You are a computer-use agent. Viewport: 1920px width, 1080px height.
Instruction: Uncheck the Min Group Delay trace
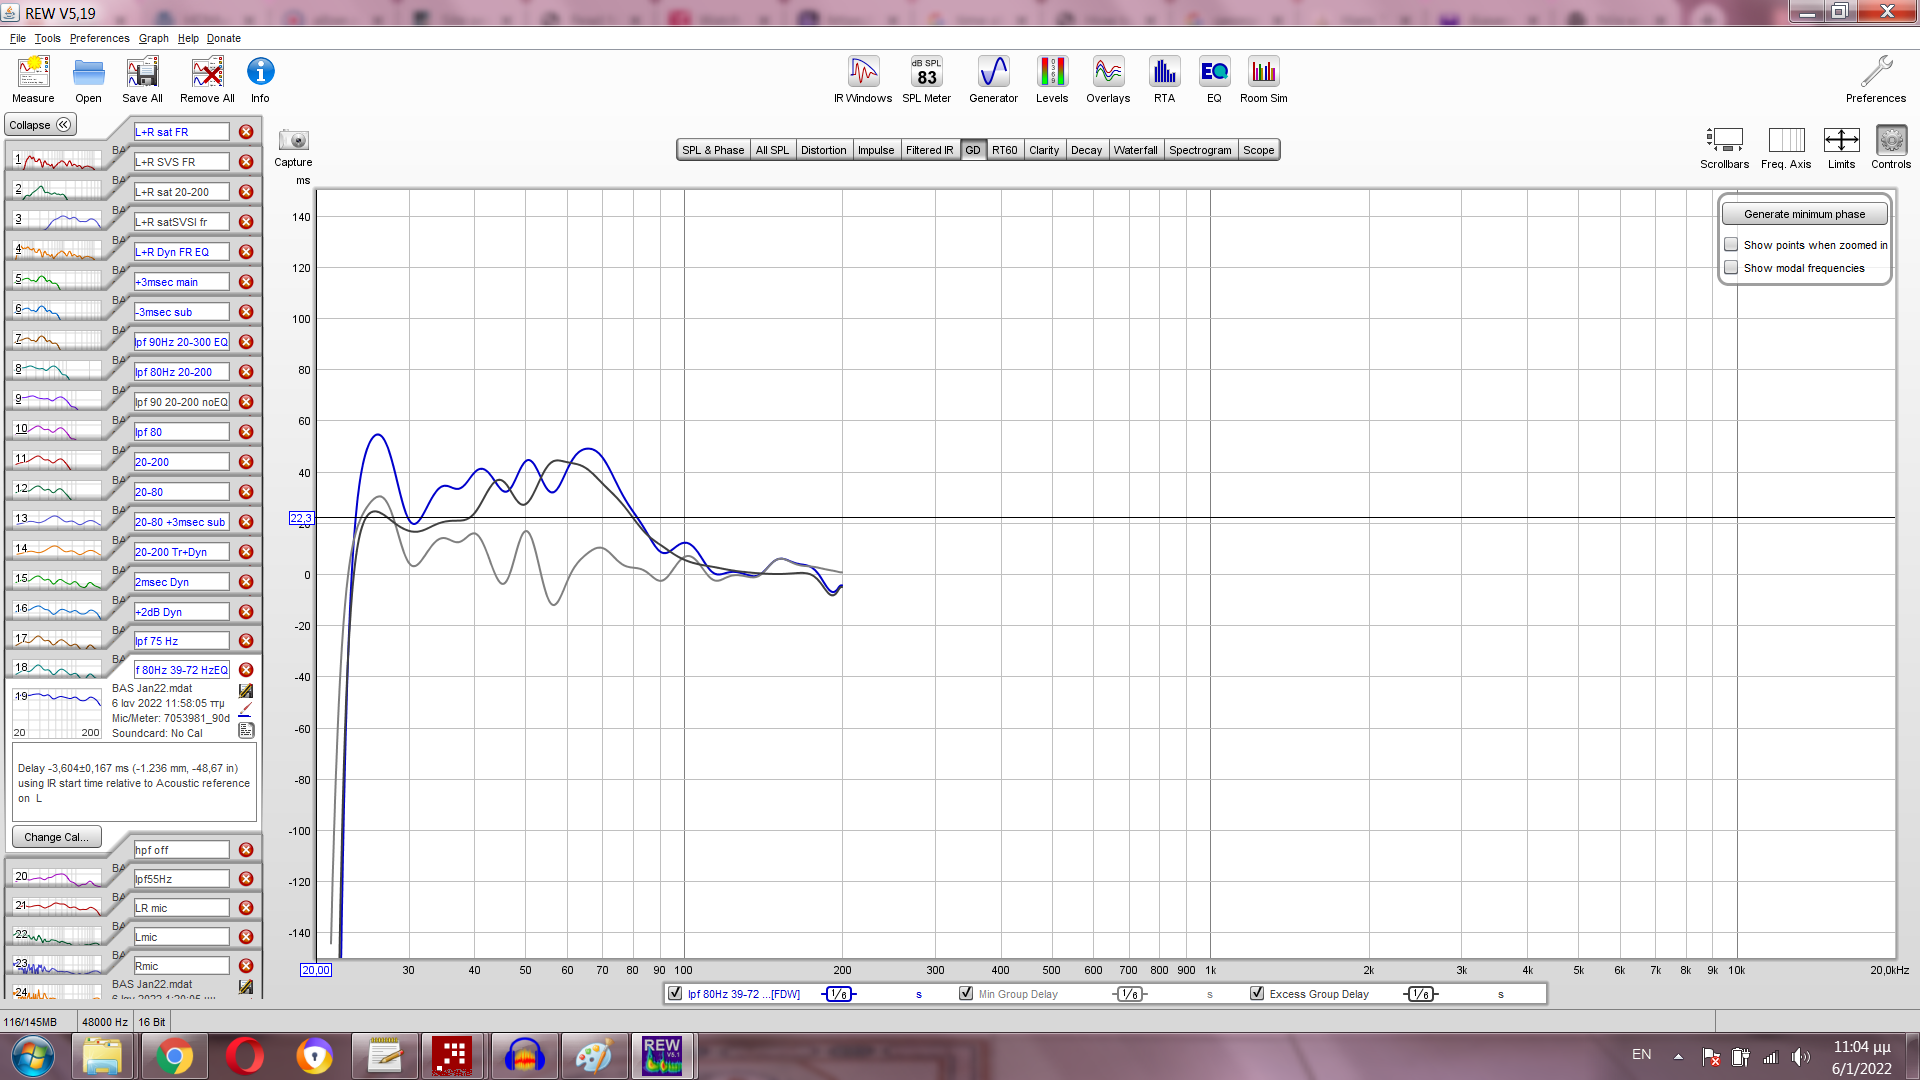(x=966, y=994)
